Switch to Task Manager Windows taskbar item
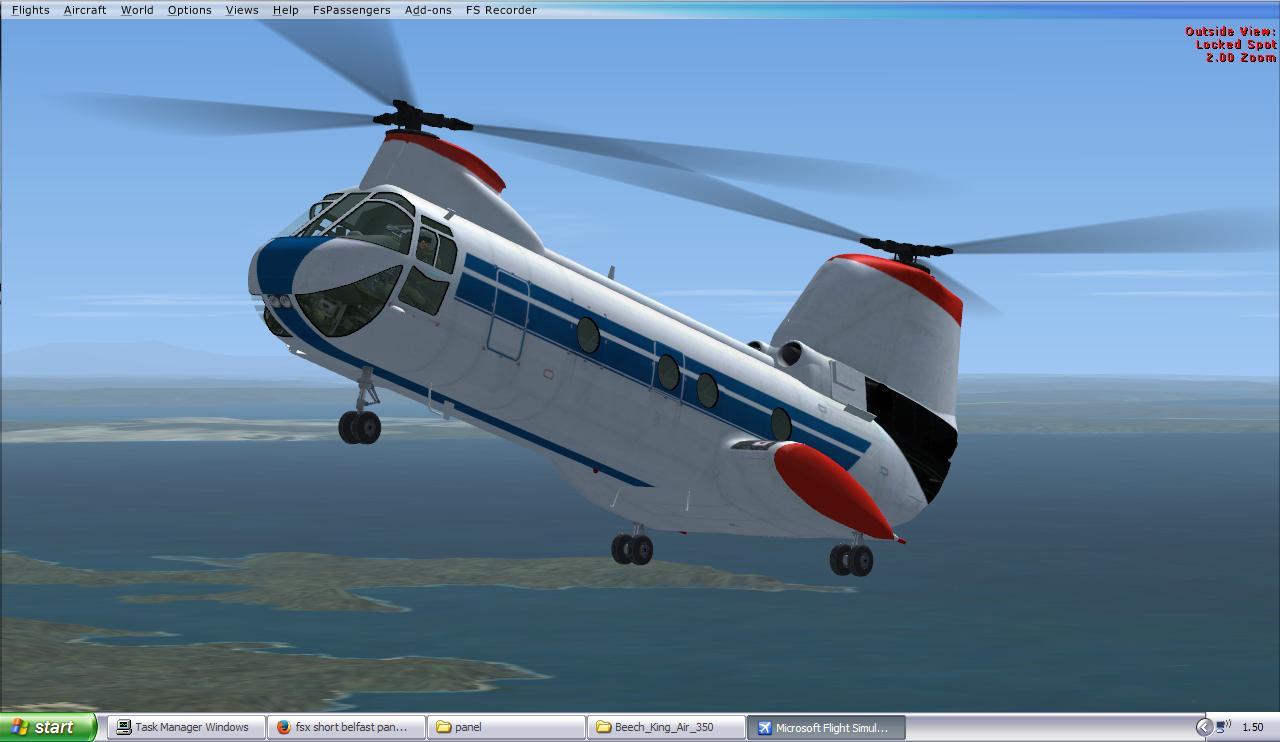This screenshot has height=742, width=1280. (x=186, y=727)
